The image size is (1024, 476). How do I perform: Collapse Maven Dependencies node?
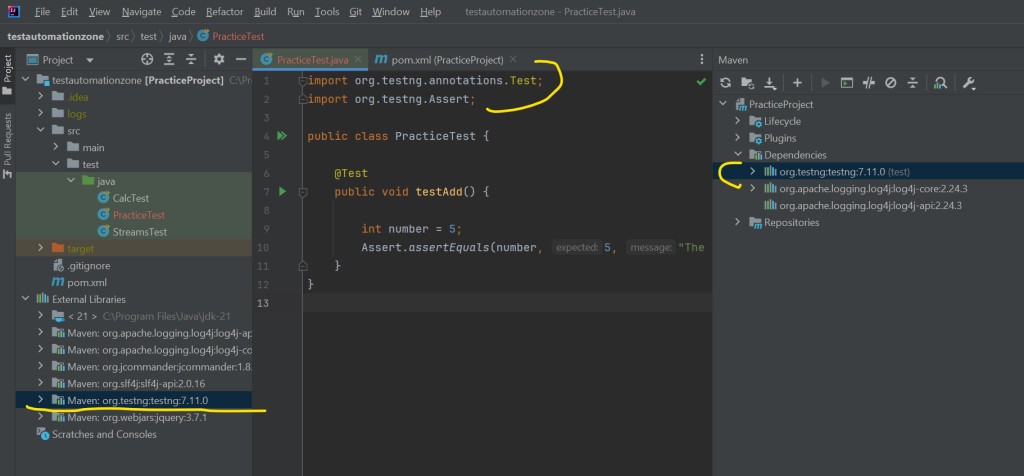click(x=737, y=155)
